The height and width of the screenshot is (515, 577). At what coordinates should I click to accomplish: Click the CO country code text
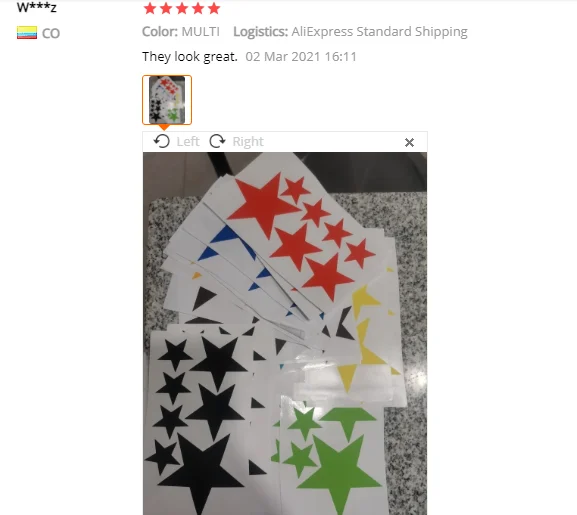(51, 33)
